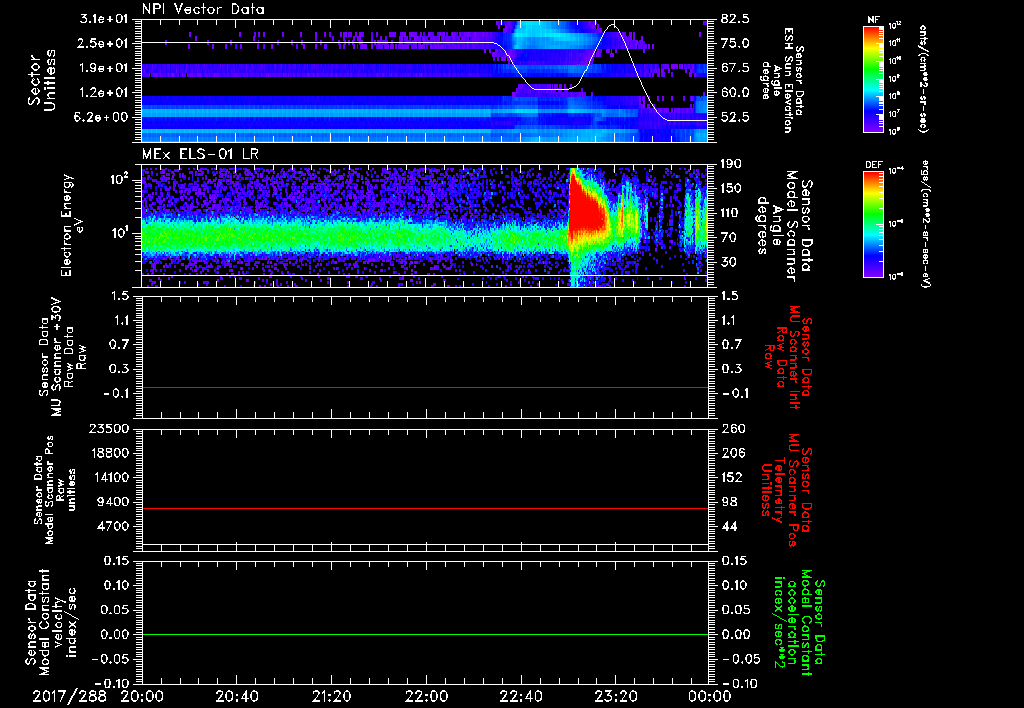Click the 2017/288 date label
Image resolution: width=1024 pixels, height=708 pixels.
(x=69, y=696)
